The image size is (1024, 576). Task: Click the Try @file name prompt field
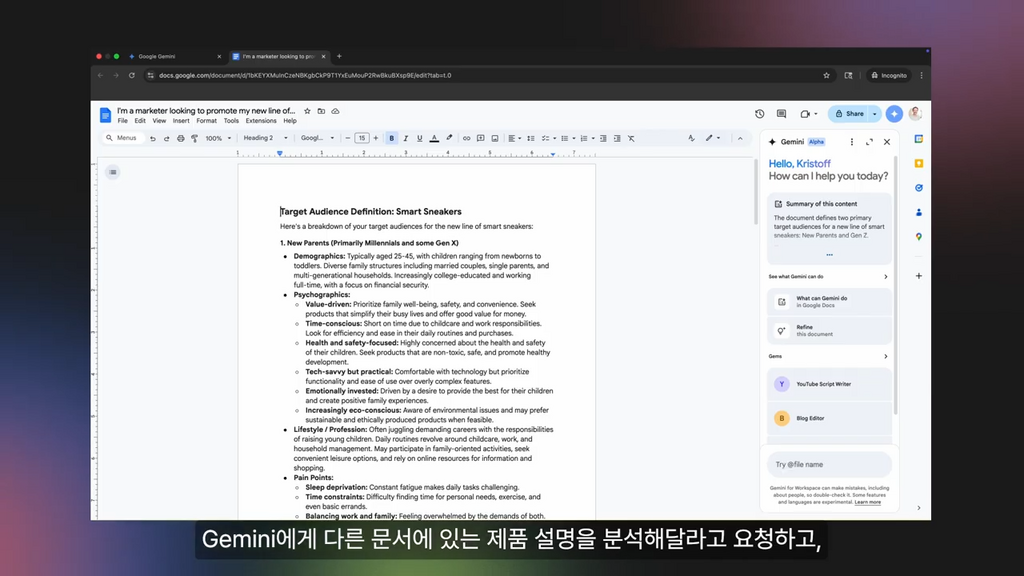[829, 464]
